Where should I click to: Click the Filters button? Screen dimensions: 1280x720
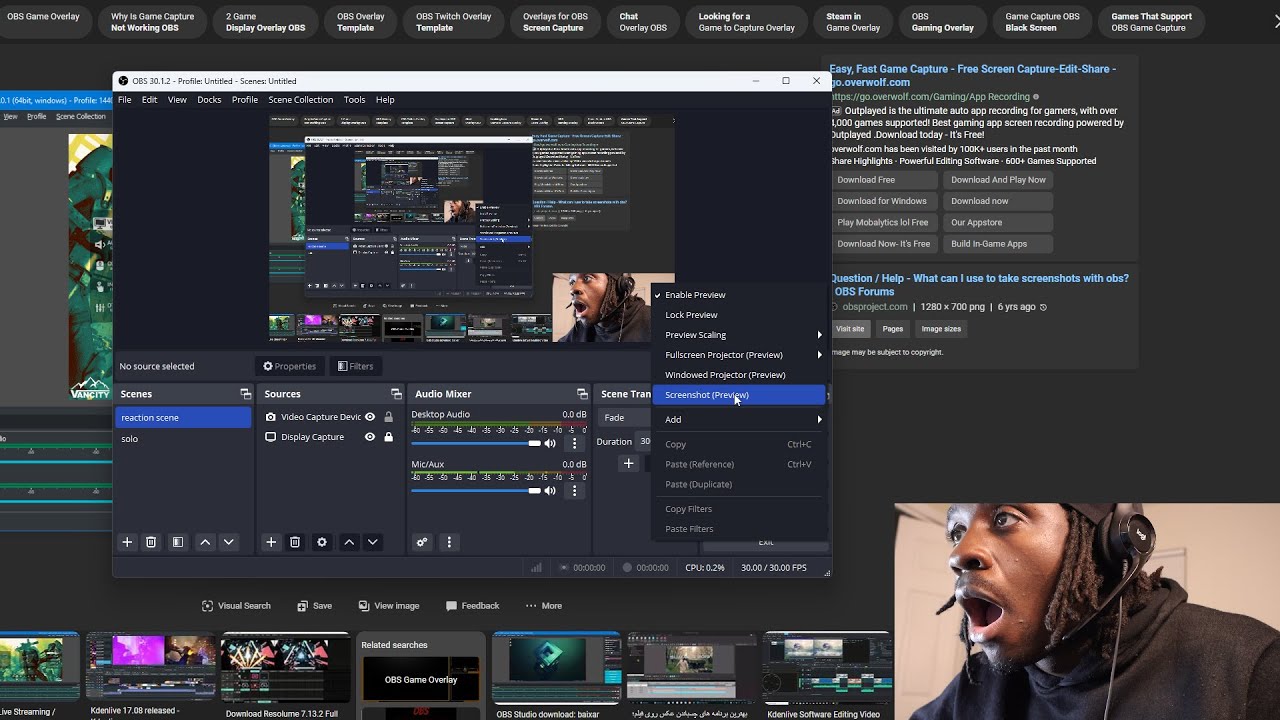[x=355, y=366]
